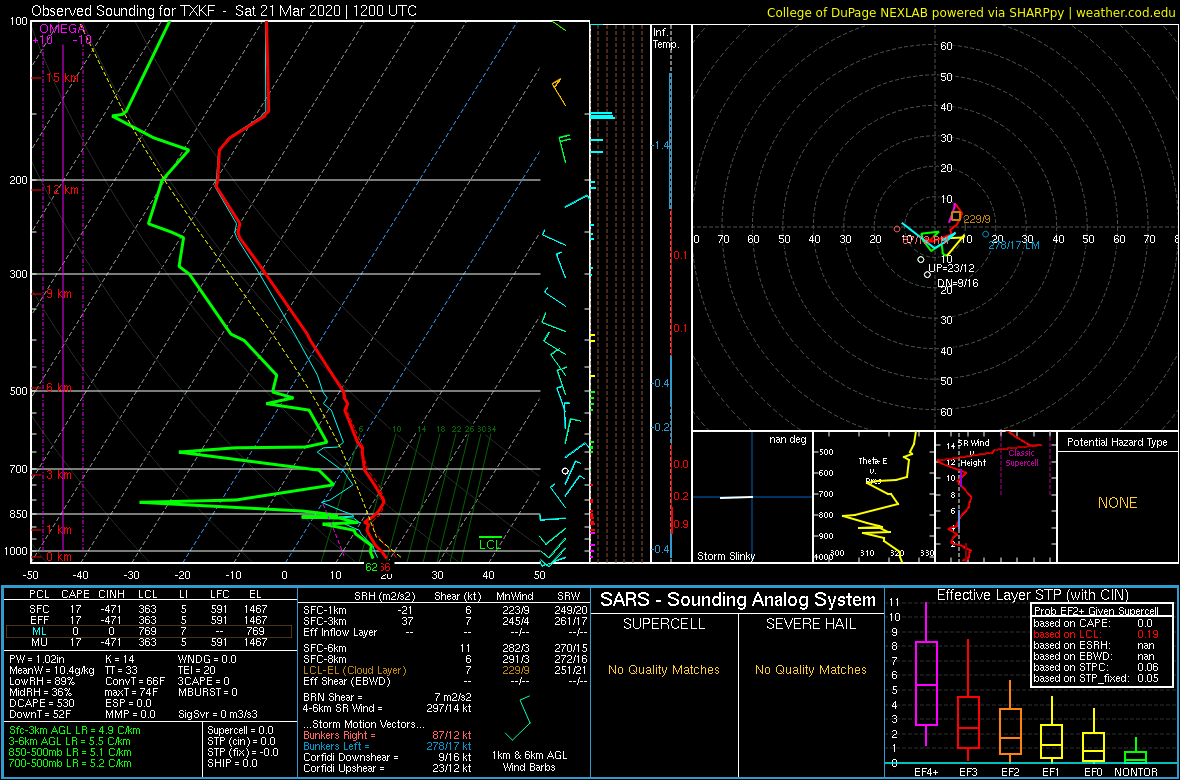Click the LCL-EL (Cloud Layer) row

tap(445, 670)
